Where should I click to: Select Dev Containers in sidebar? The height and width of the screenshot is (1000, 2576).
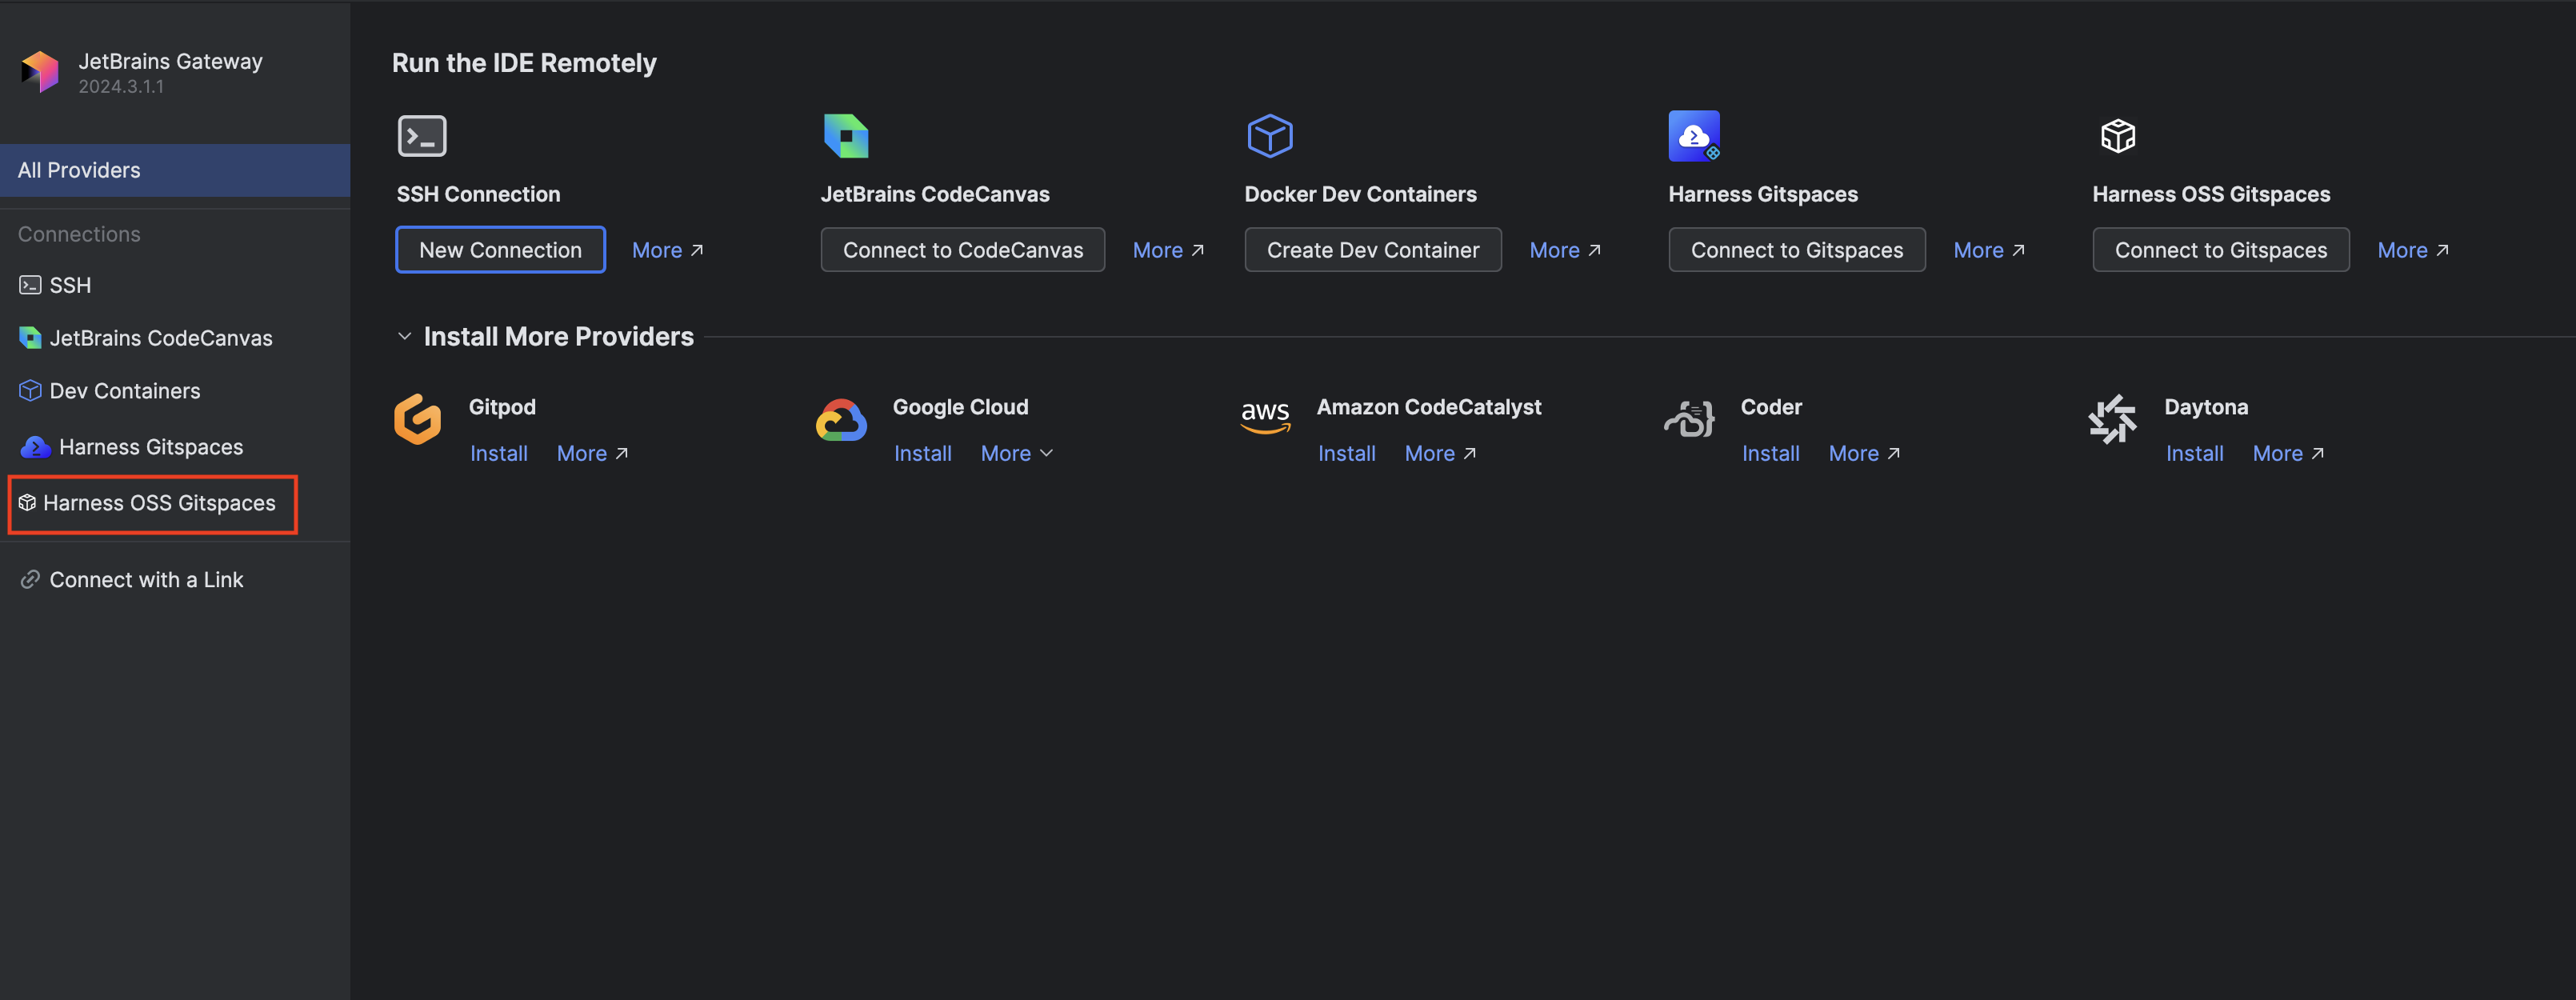point(124,392)
